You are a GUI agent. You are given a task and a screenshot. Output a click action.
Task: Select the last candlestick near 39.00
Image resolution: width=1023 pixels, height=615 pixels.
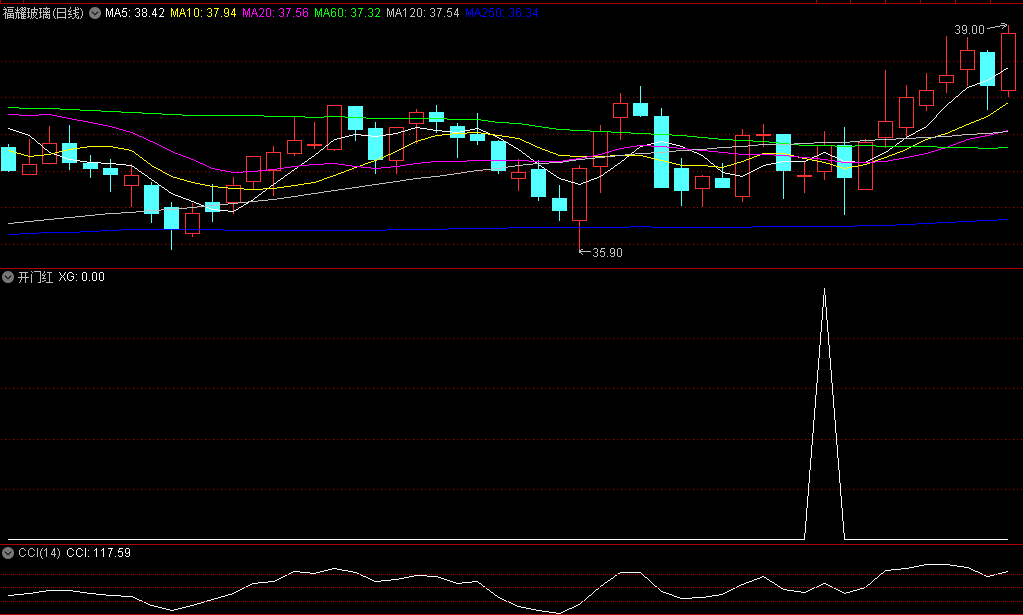coord(1009,62)
